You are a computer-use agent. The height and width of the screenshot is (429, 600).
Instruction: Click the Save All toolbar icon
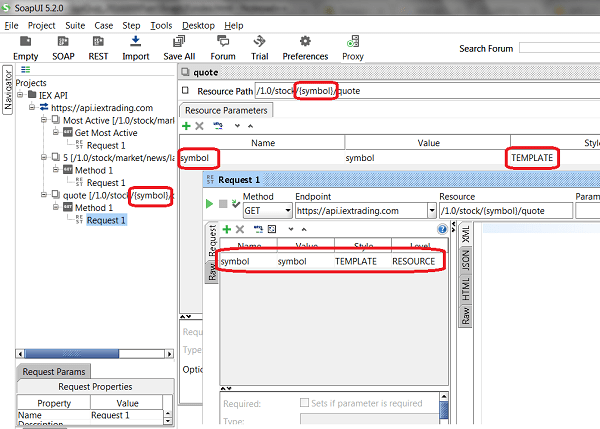(x=179, y=48)
